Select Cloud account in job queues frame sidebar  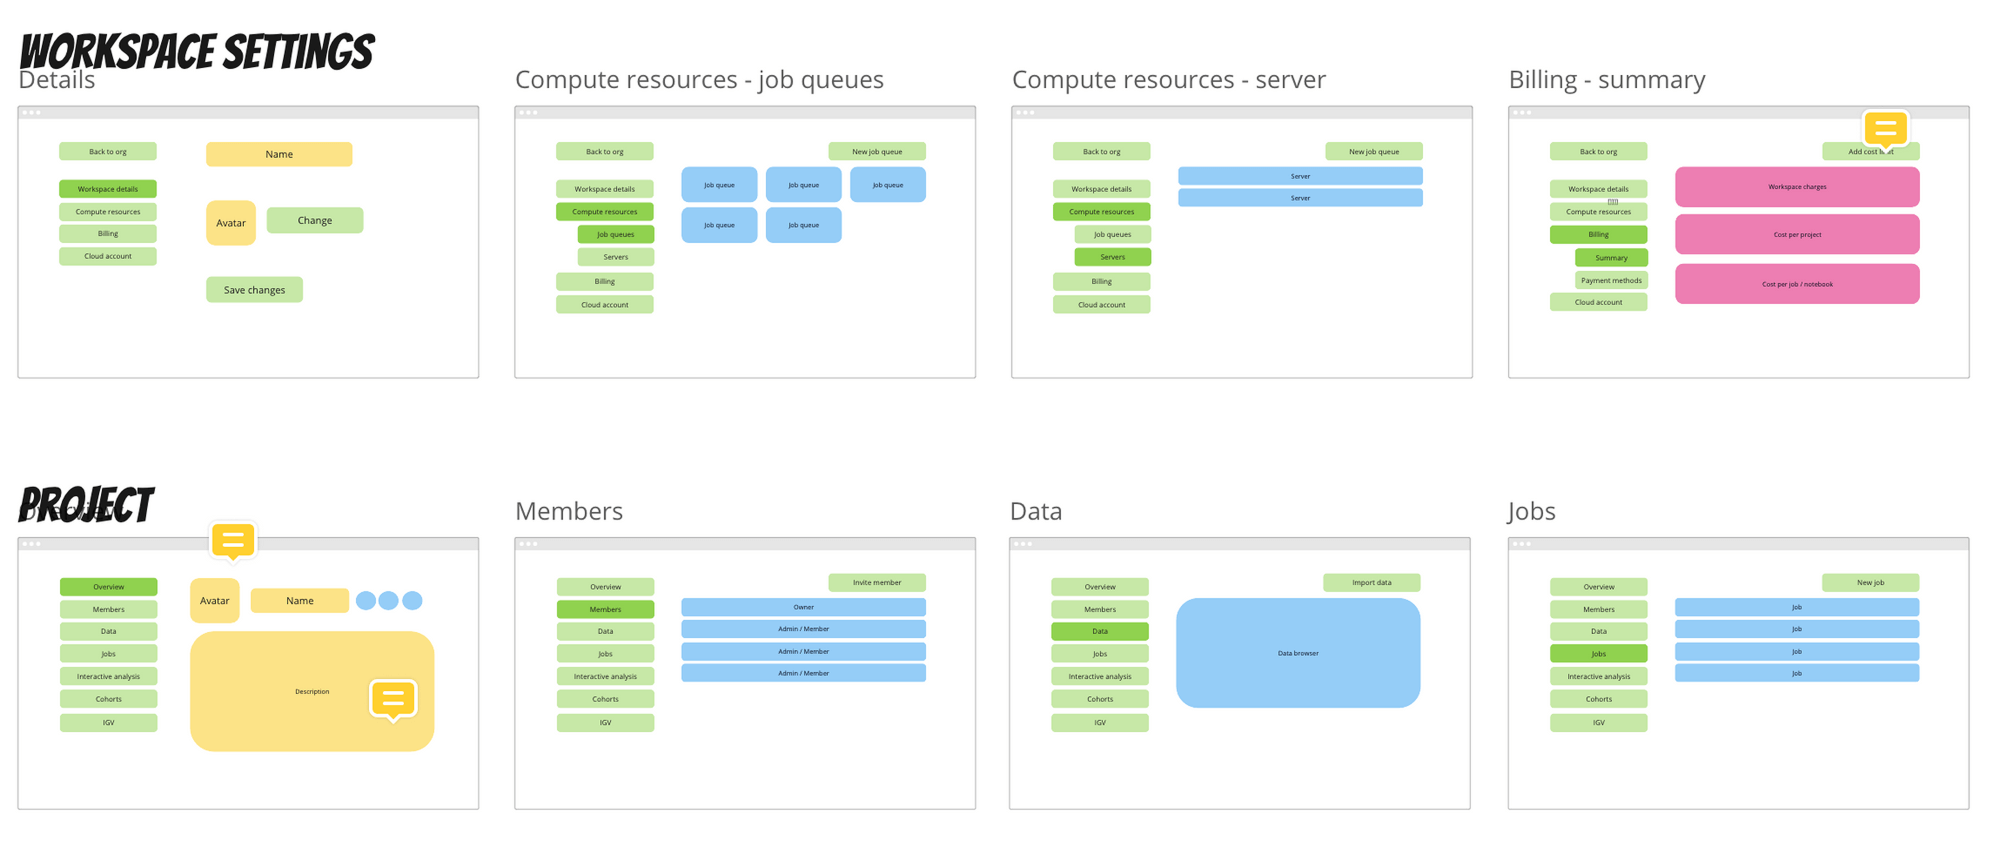point(605,305)
